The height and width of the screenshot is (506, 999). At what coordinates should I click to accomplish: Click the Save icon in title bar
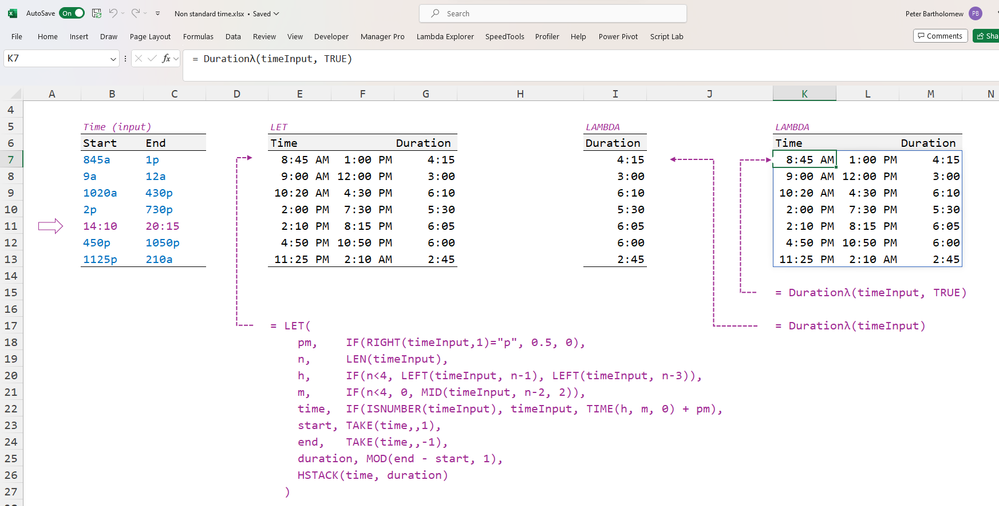[96, 13]
